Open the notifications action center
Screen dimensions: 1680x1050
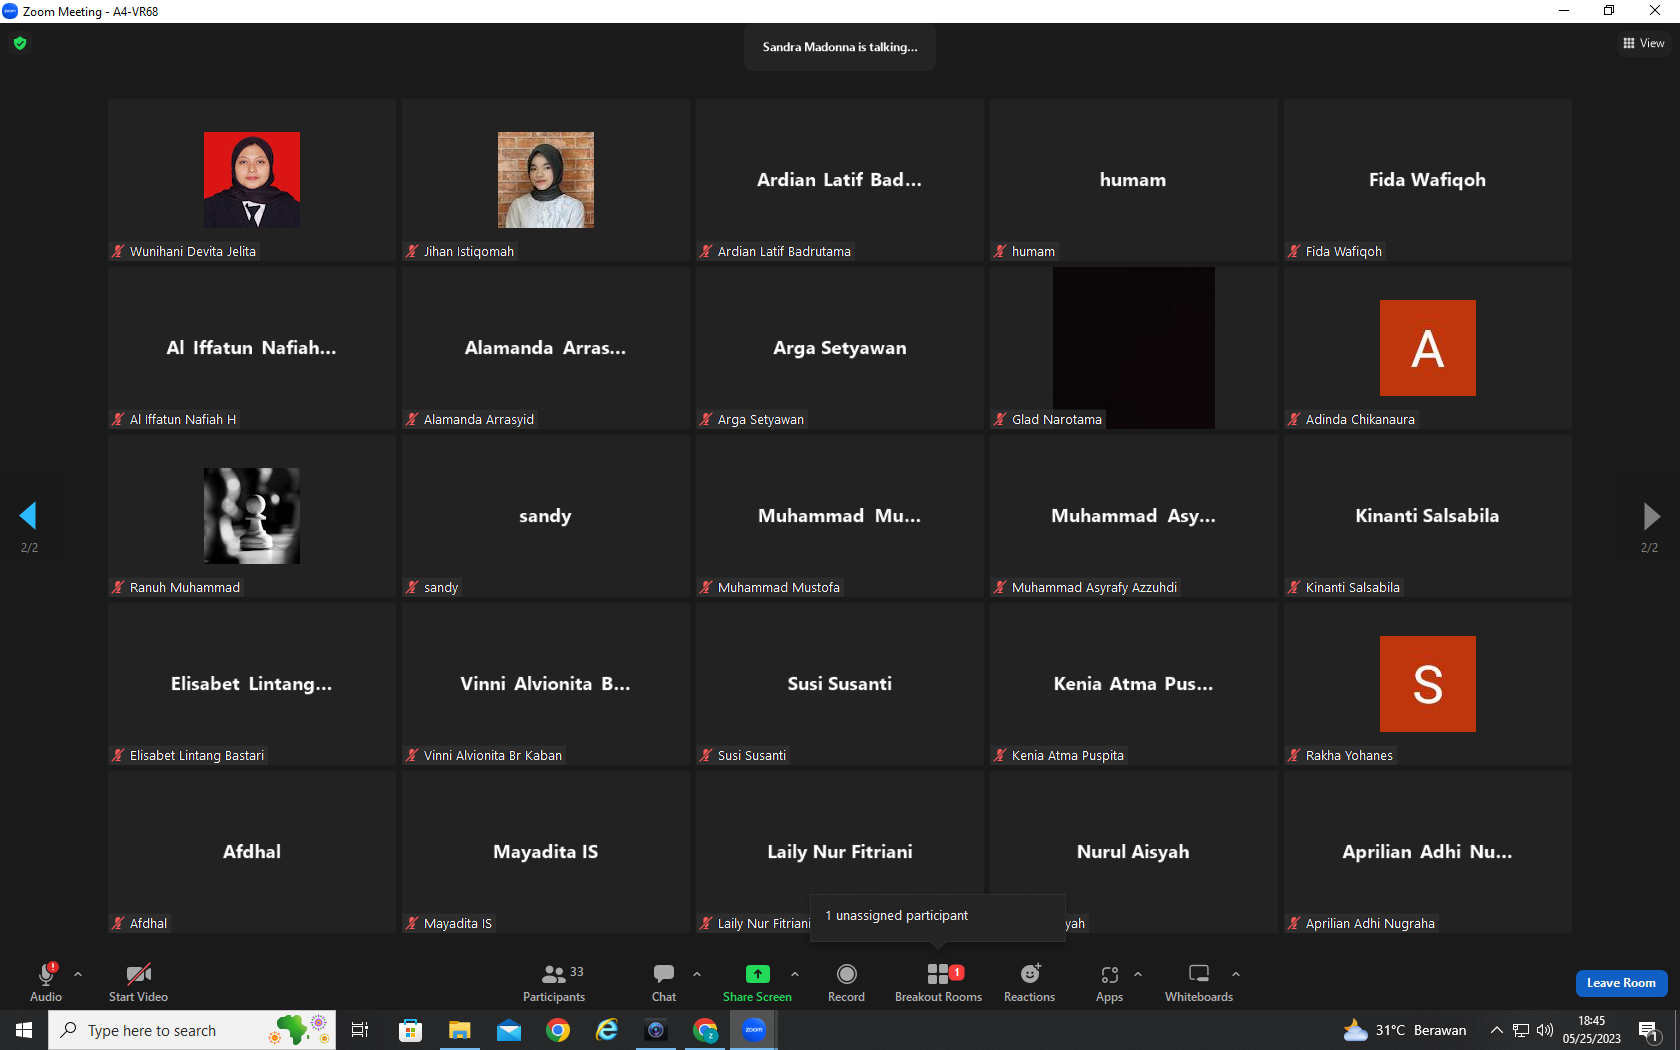1650,1031
